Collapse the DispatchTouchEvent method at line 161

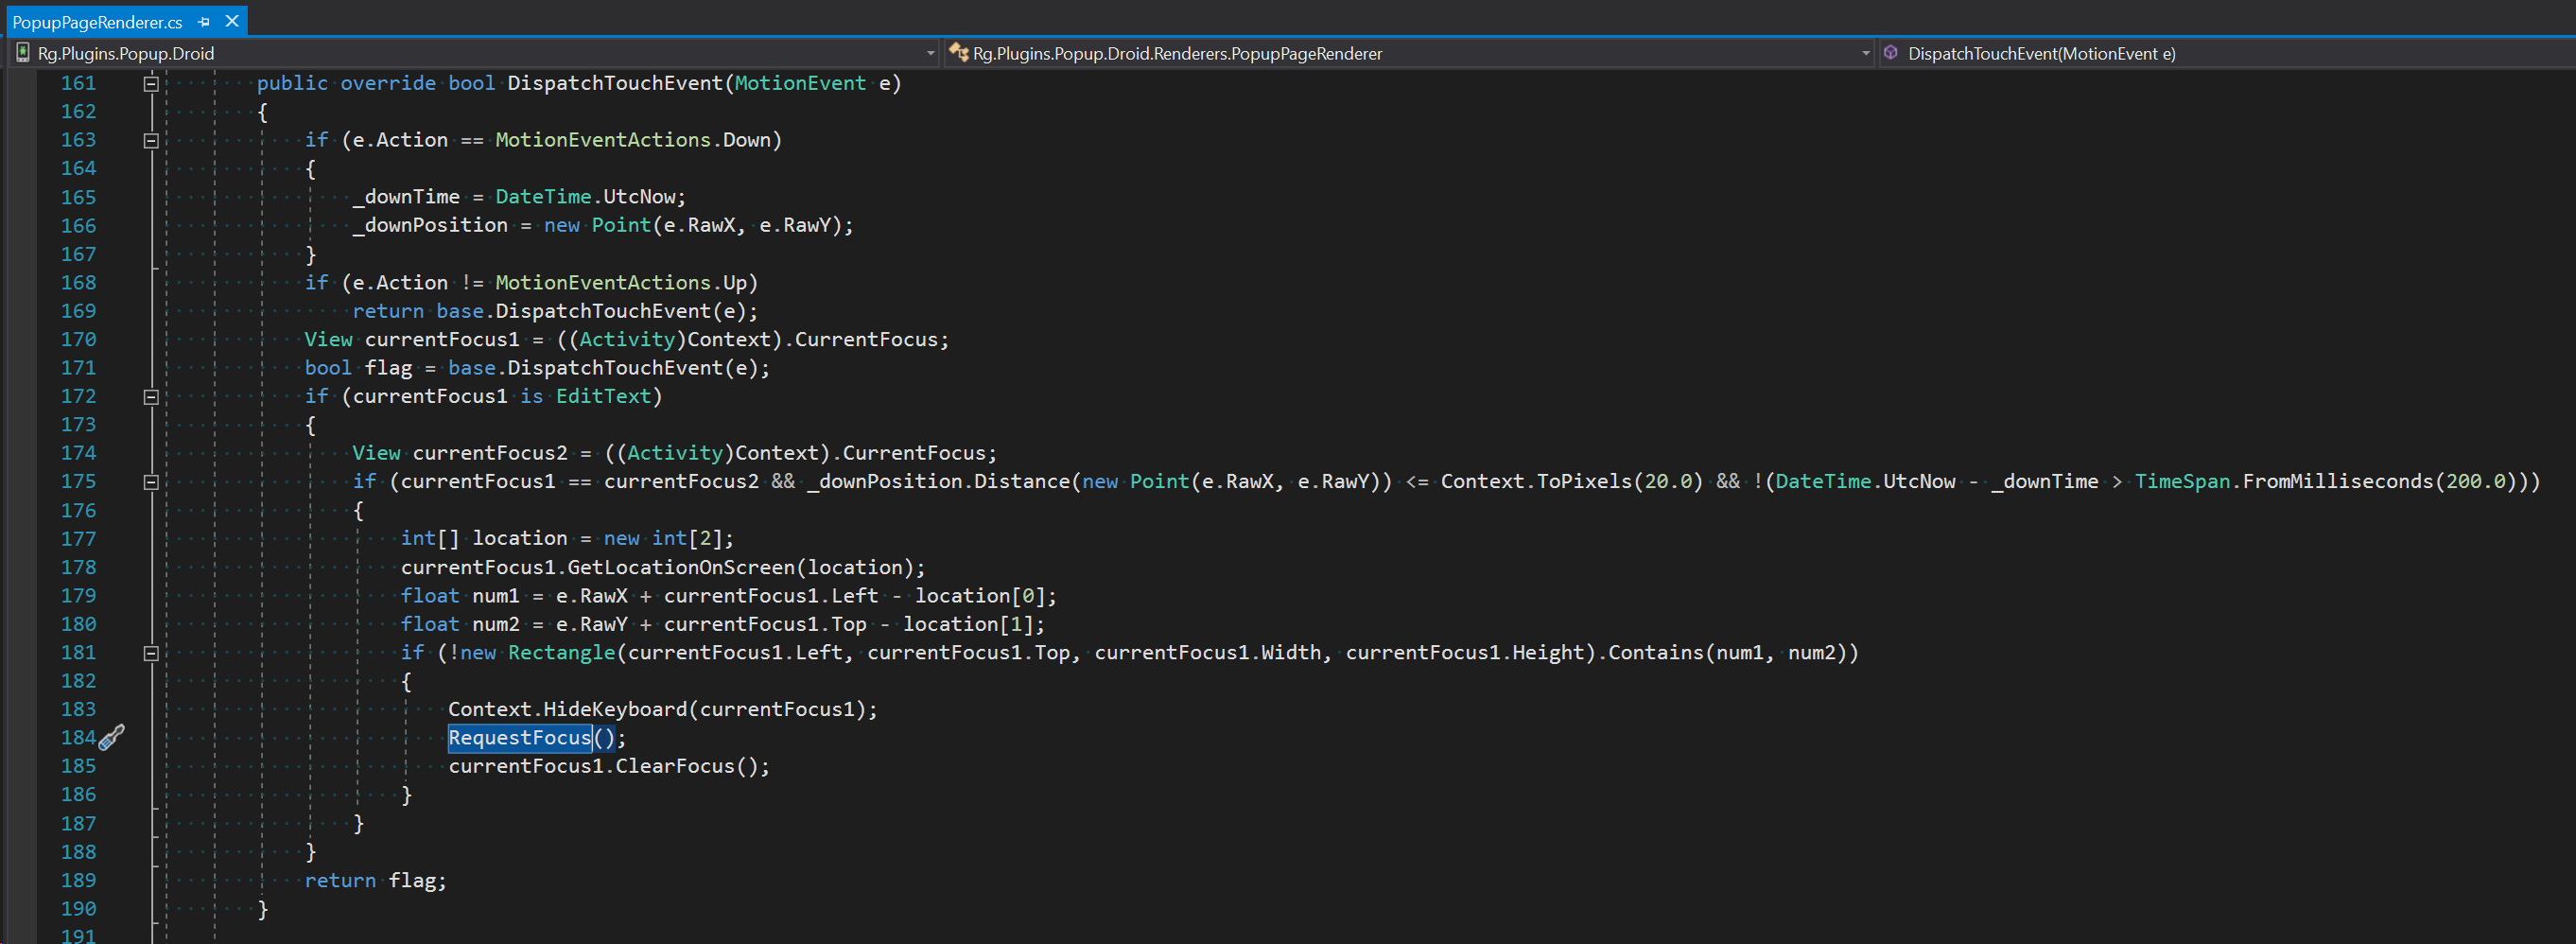(x=150, y=83)
